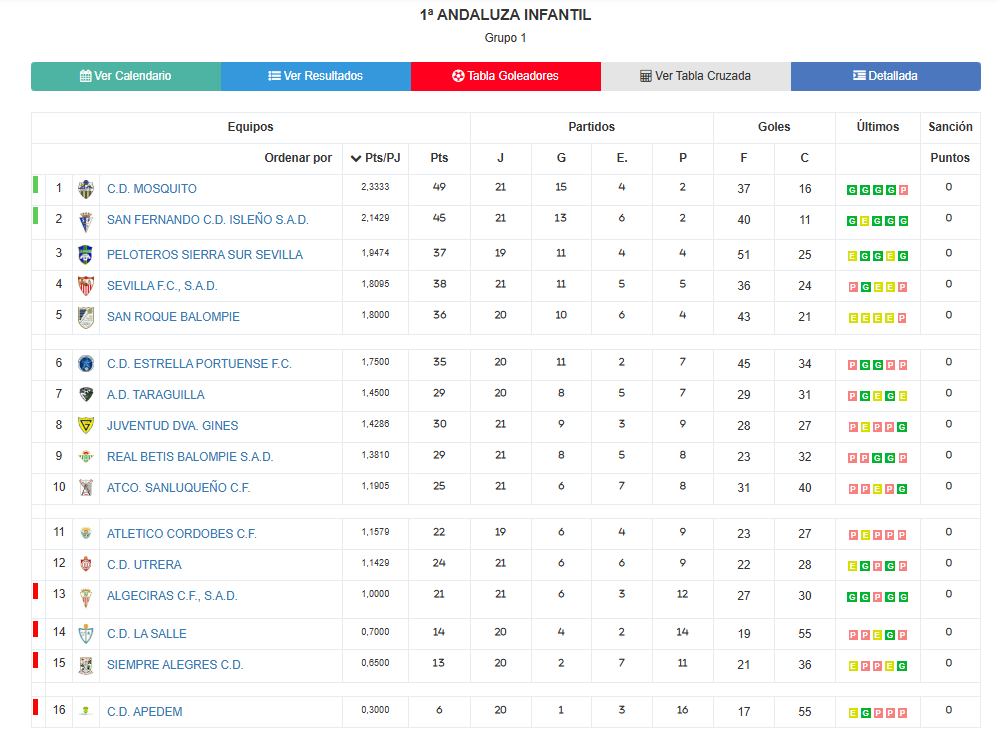997x731 pixels.
Task: Open Ver Tabla Cruzada tab
Action: 696,76
